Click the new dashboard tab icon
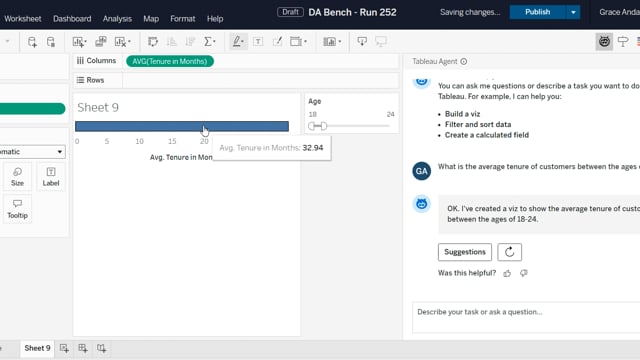640x360 pixels. (x=83, y=349)
